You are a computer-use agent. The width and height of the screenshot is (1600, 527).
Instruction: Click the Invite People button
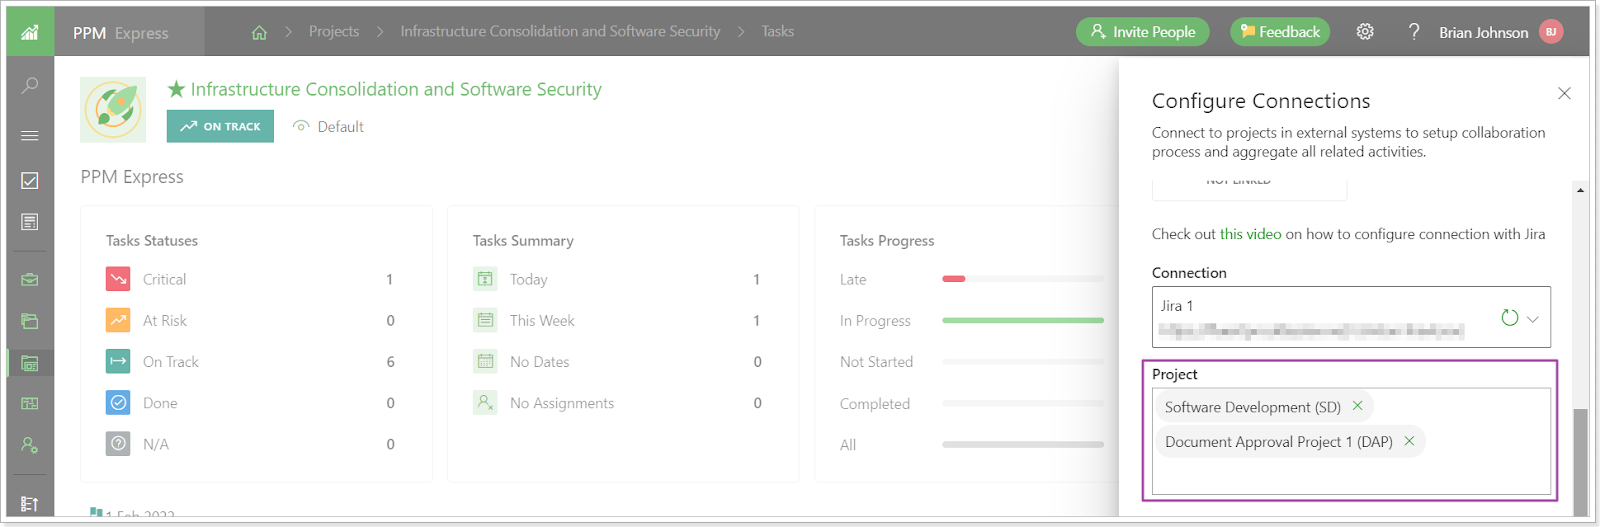point(1143,32)
